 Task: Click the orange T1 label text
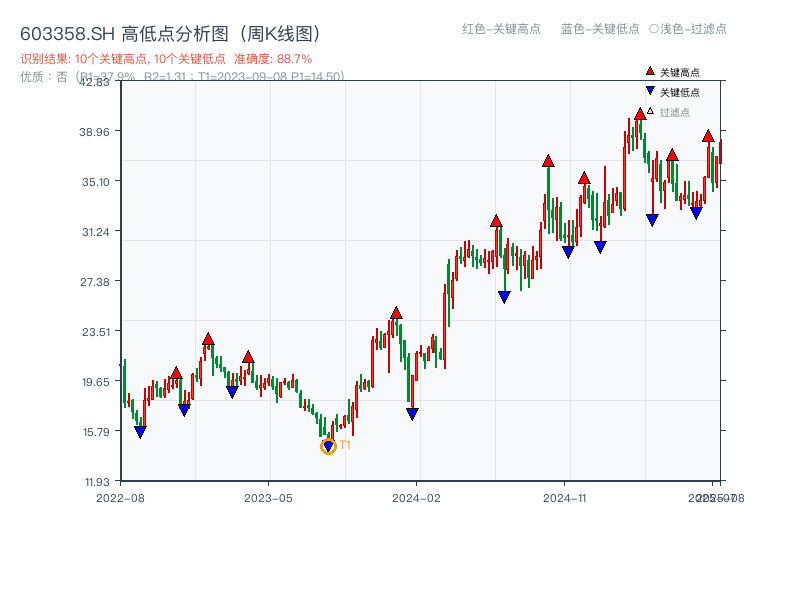pyautogui.click(x=345, y=445)
